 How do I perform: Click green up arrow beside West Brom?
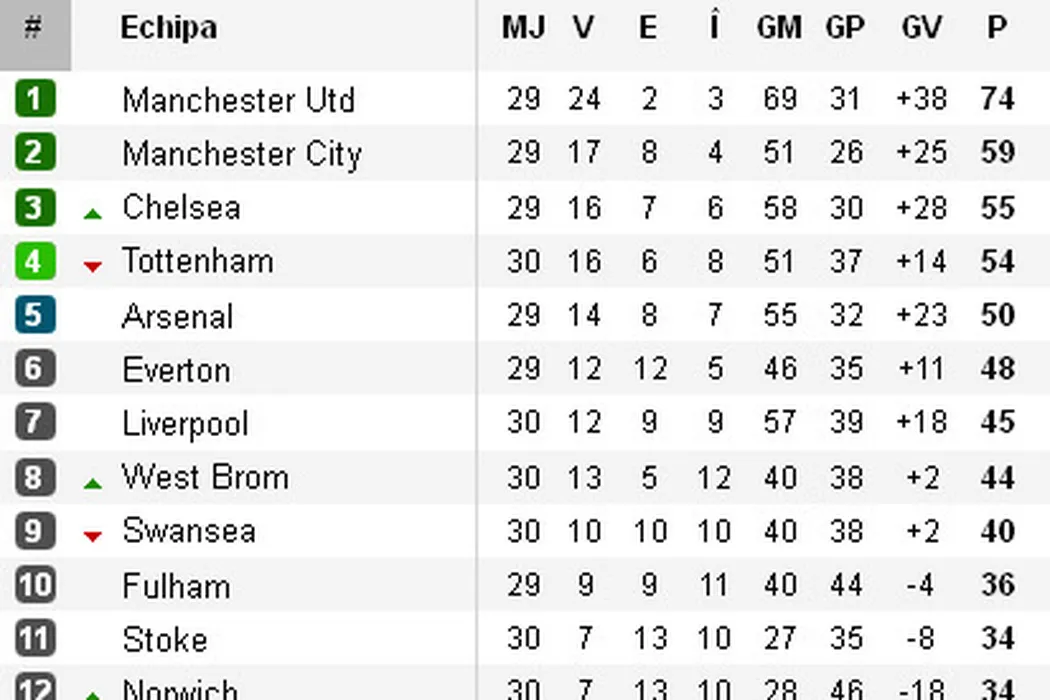[93, 482]
